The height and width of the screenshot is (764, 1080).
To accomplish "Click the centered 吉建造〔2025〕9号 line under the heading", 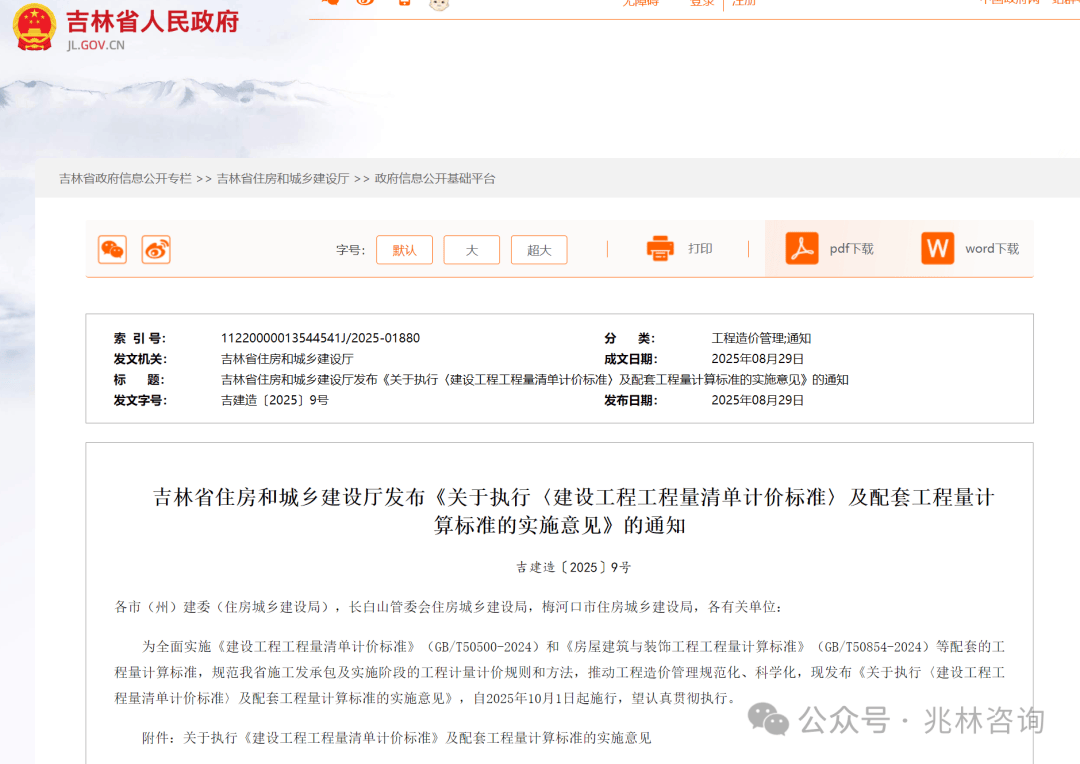I will (x=574, y=568).
